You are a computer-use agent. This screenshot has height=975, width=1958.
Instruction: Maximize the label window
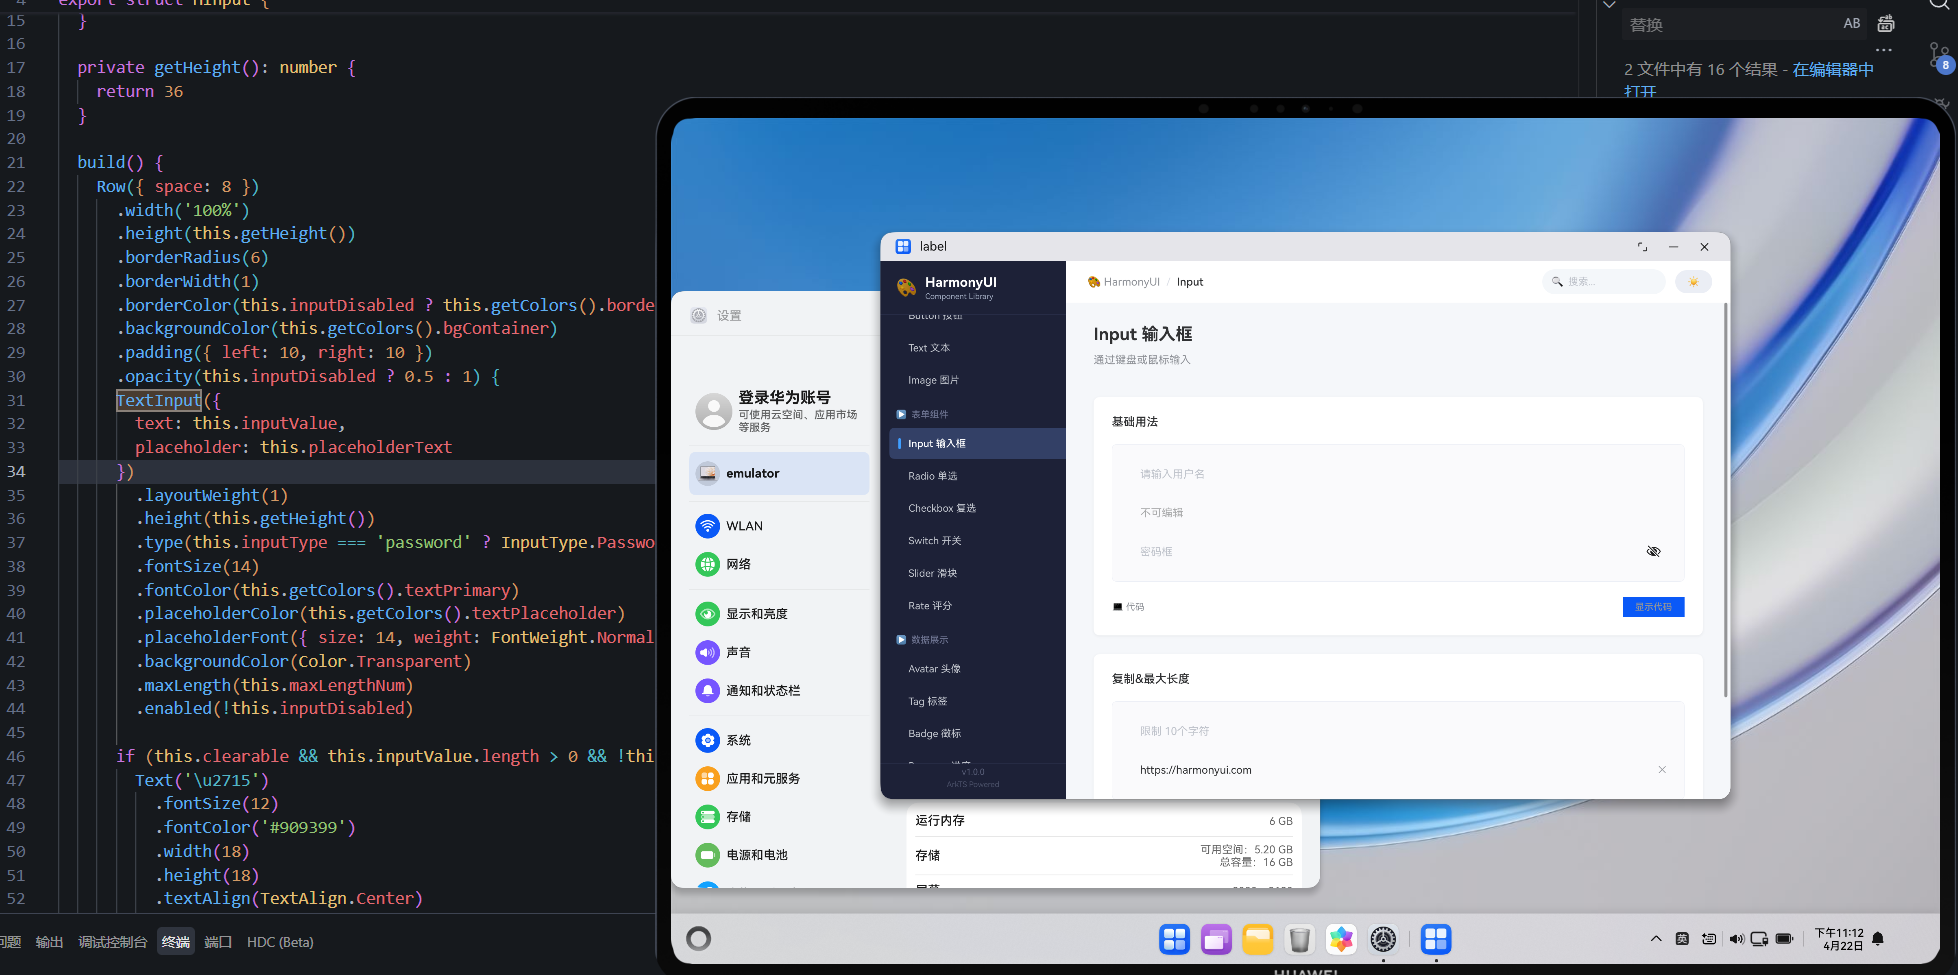1642,247
